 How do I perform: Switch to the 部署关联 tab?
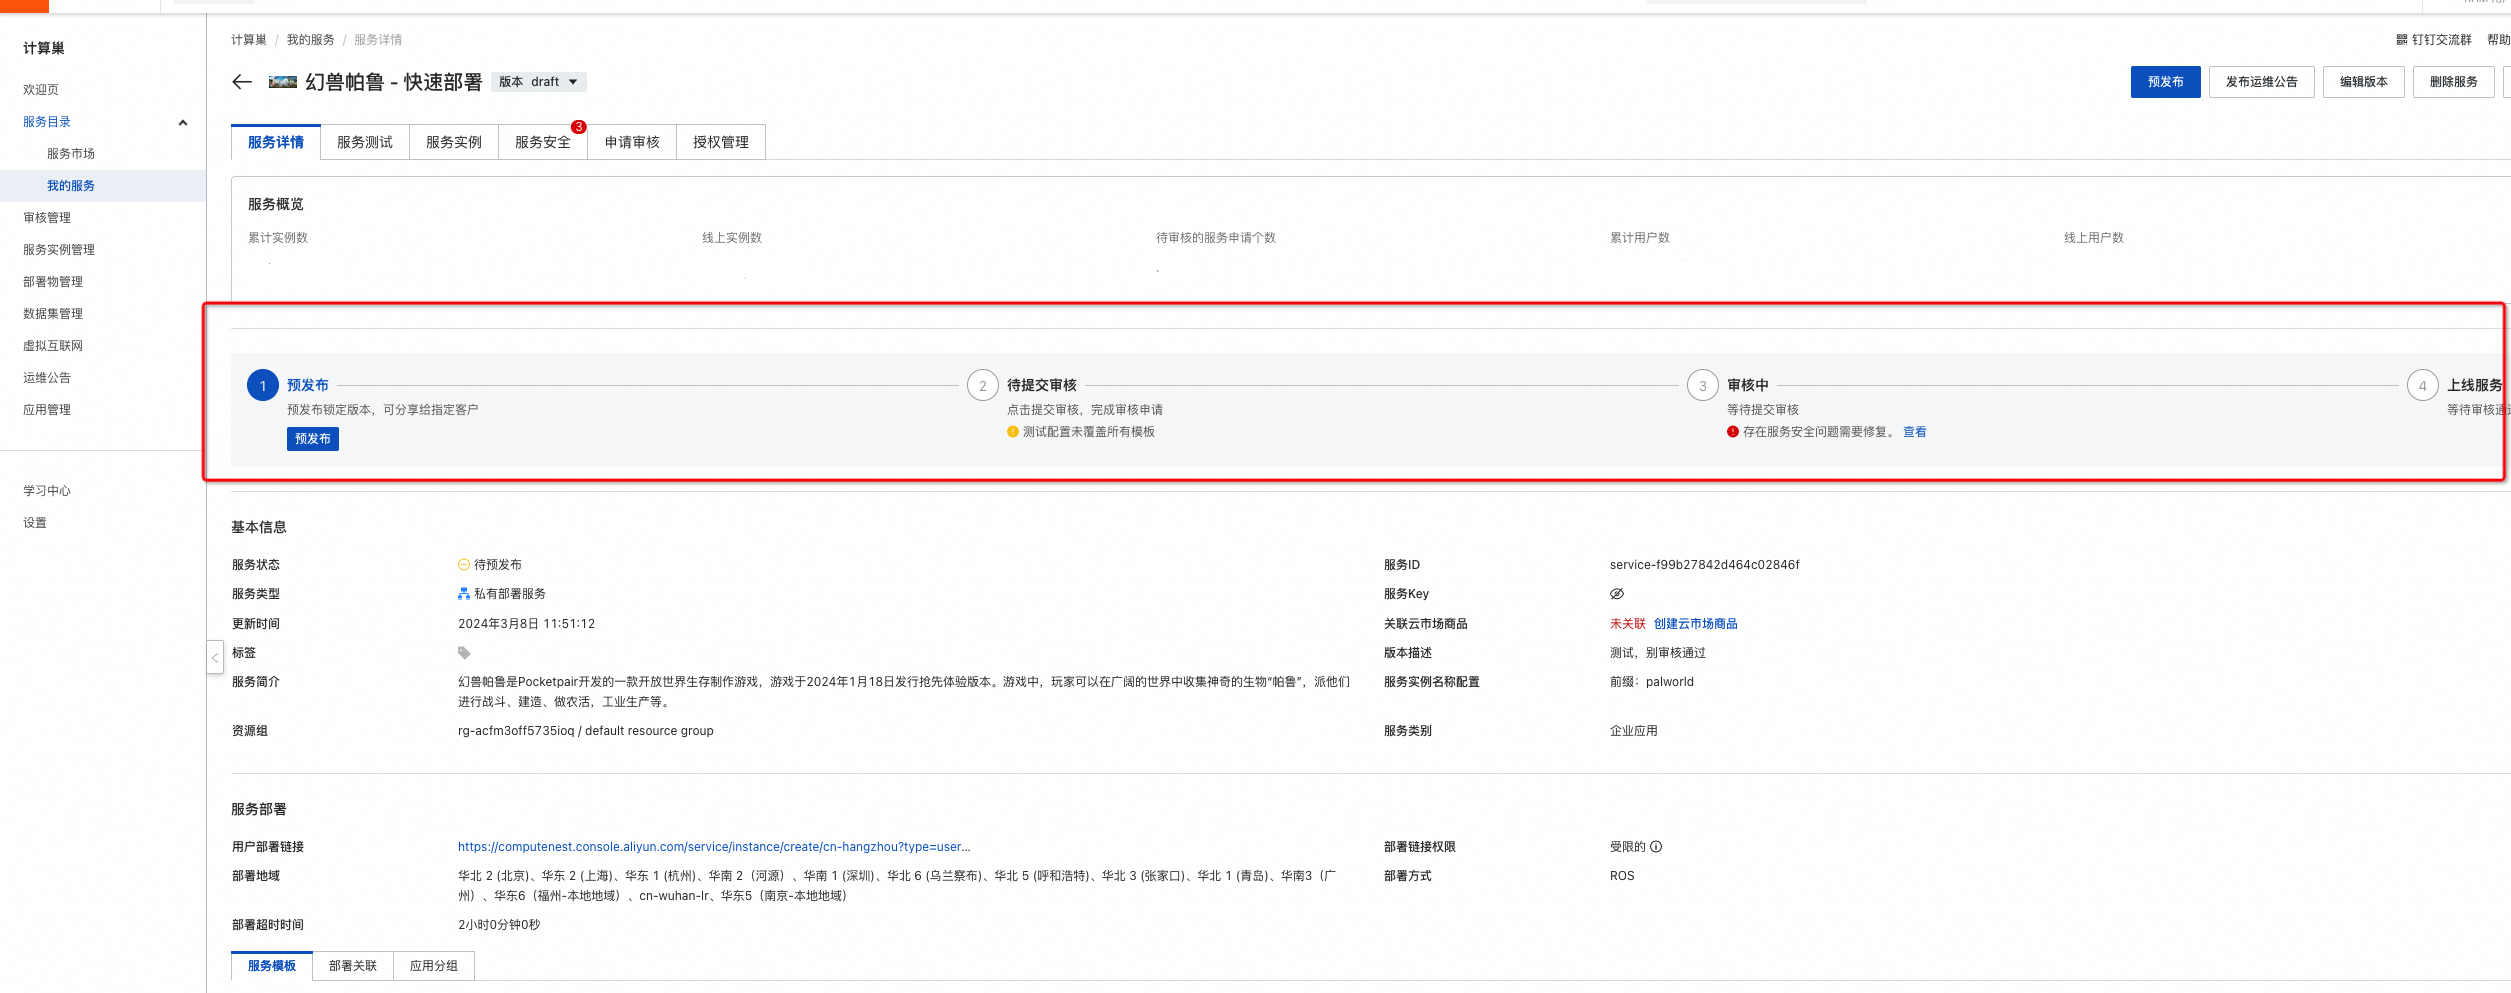353,966
